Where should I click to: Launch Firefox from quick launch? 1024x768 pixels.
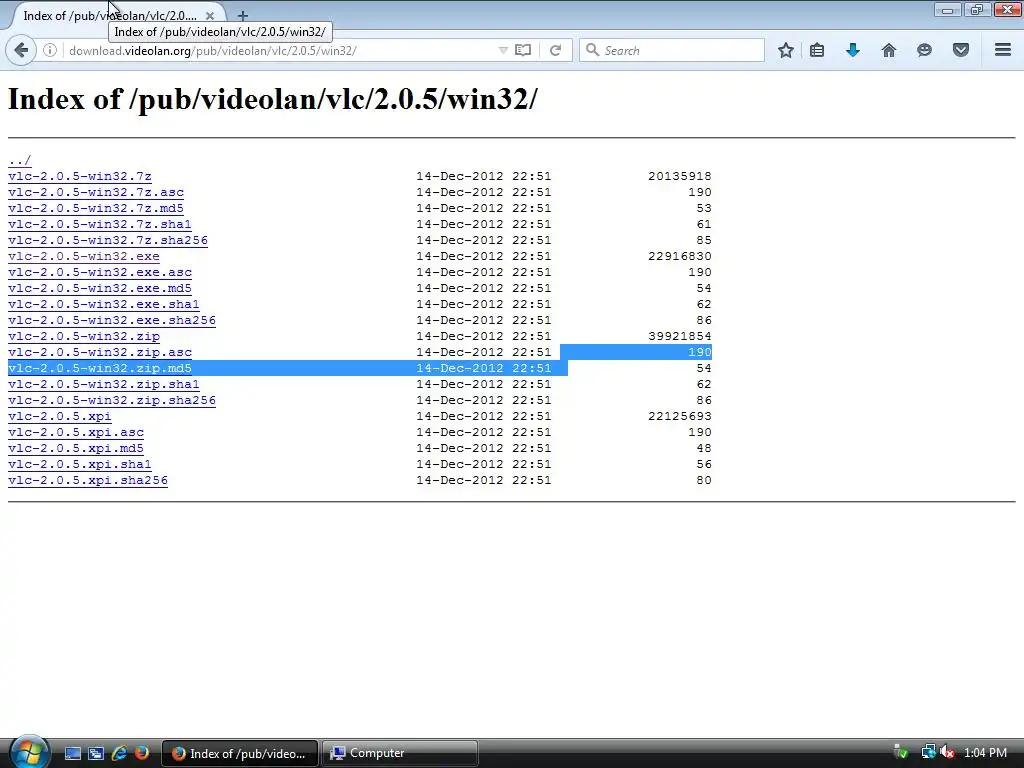coord(141,753)
